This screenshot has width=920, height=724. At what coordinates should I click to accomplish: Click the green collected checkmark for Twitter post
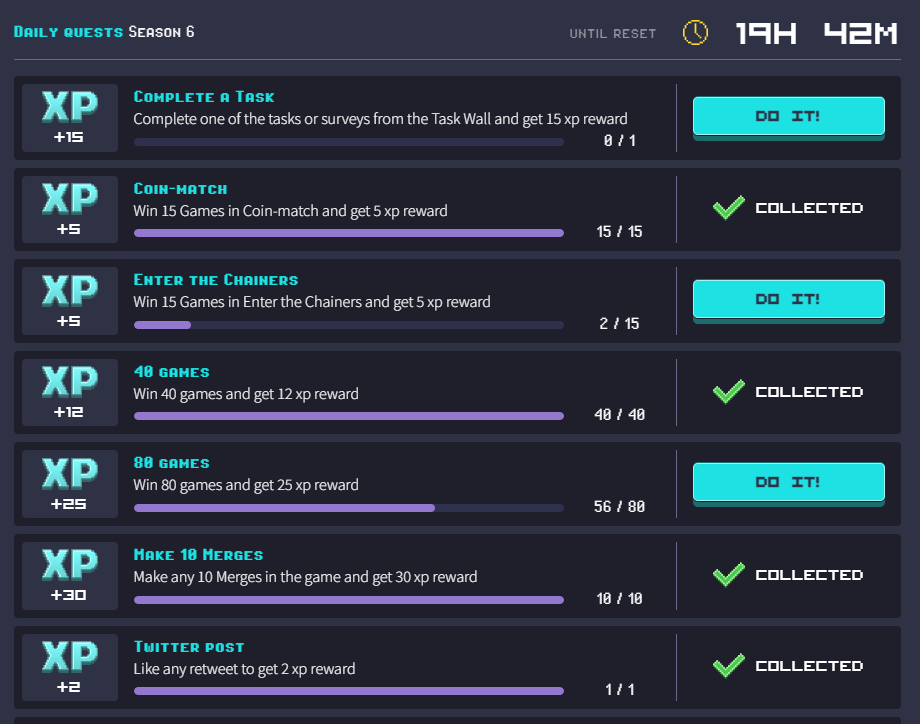click(729, 666)
